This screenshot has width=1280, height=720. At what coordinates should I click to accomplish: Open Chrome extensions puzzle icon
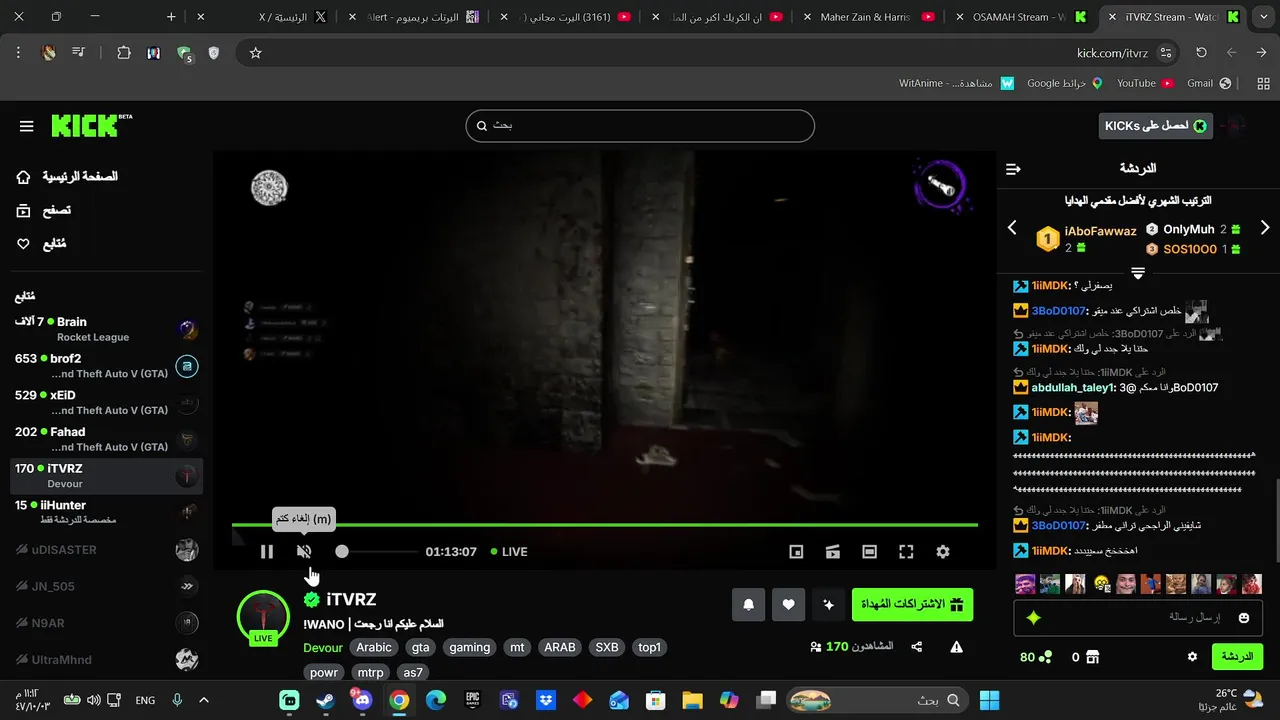[x=124, y=53]
